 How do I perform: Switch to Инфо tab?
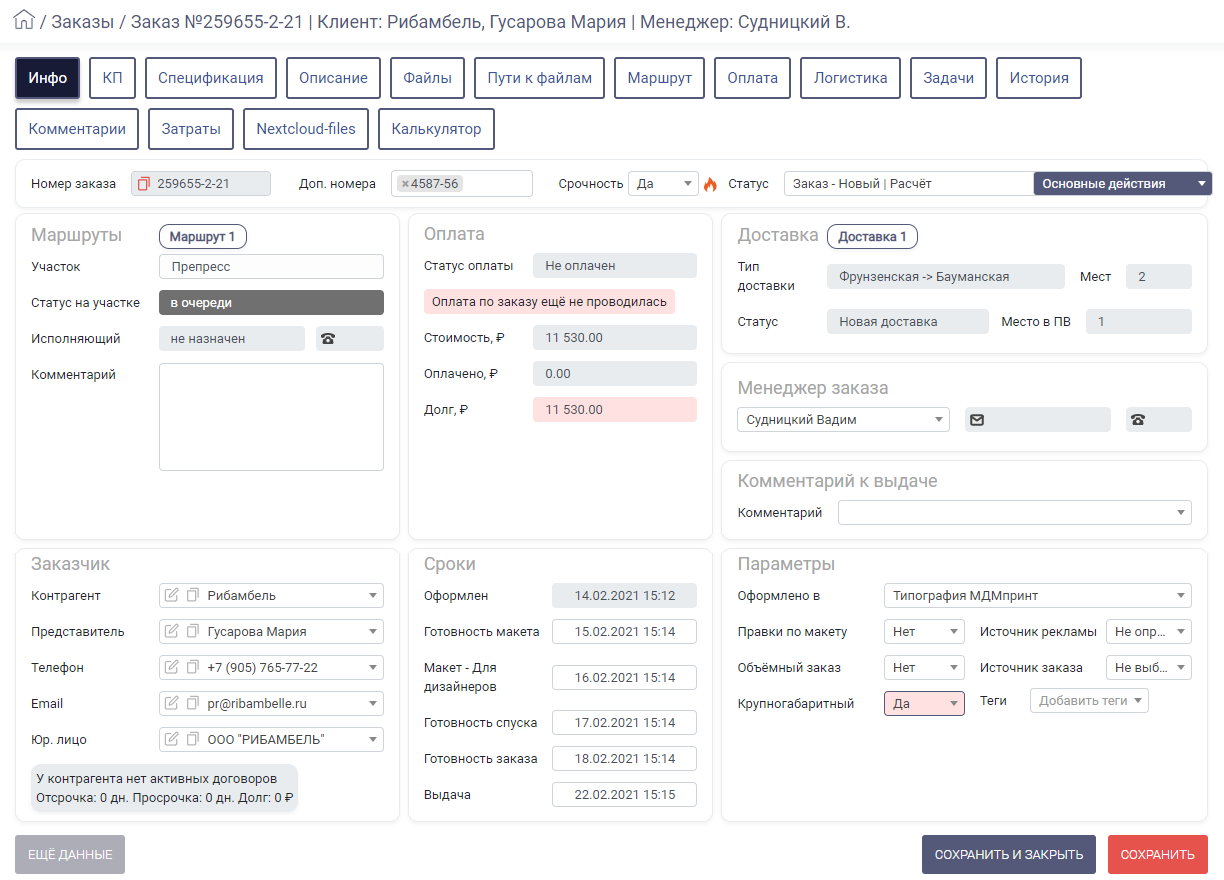(48, 78)
